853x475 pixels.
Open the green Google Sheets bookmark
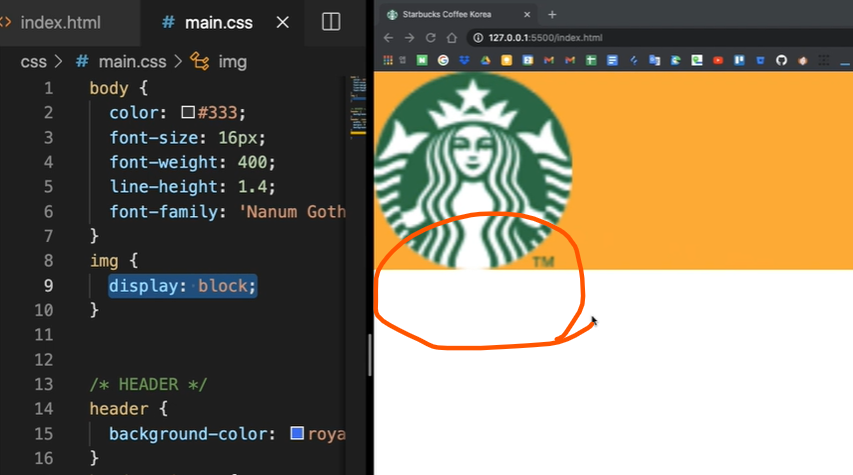tap(591, 60)
